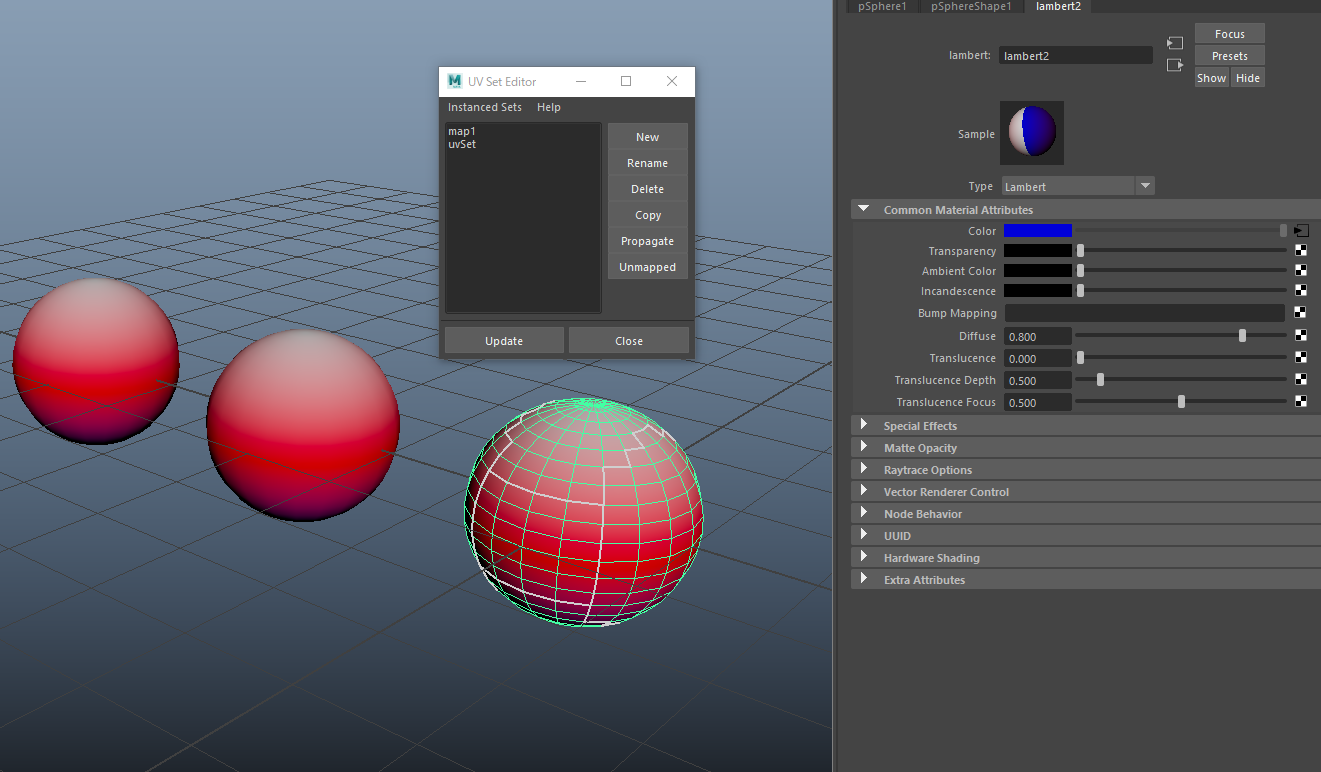Click the Presets button
The image size is (1321, 772).
[1229, 56]
